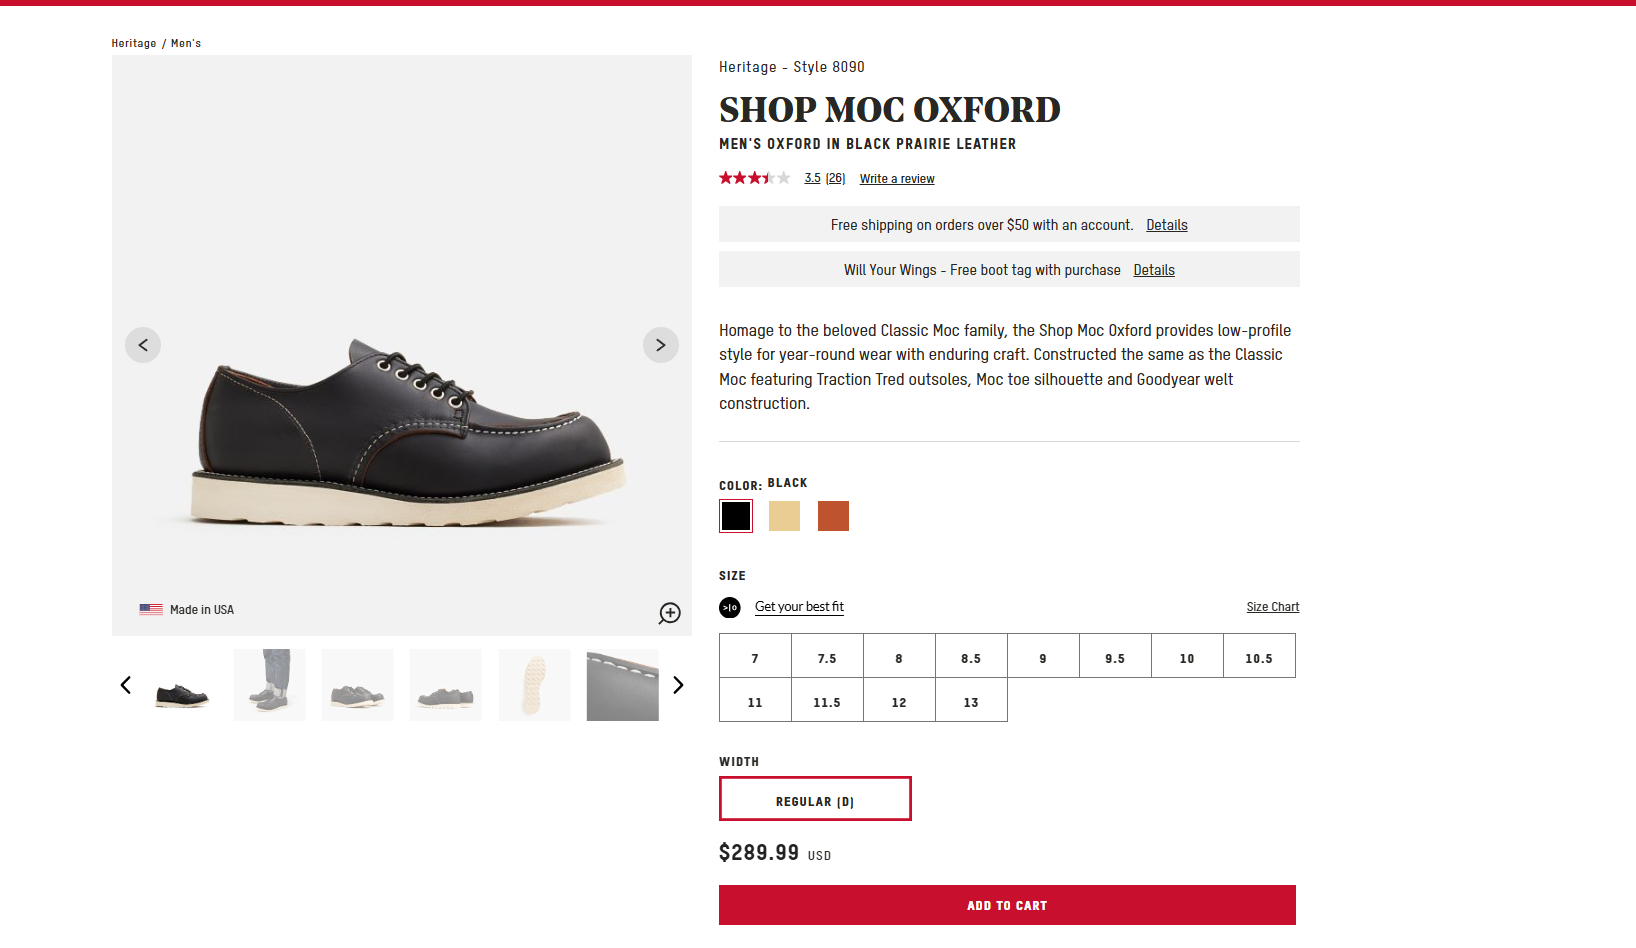The image size is (1636, 948).
Task: Show the previous product image
Action: coord(143,345)
